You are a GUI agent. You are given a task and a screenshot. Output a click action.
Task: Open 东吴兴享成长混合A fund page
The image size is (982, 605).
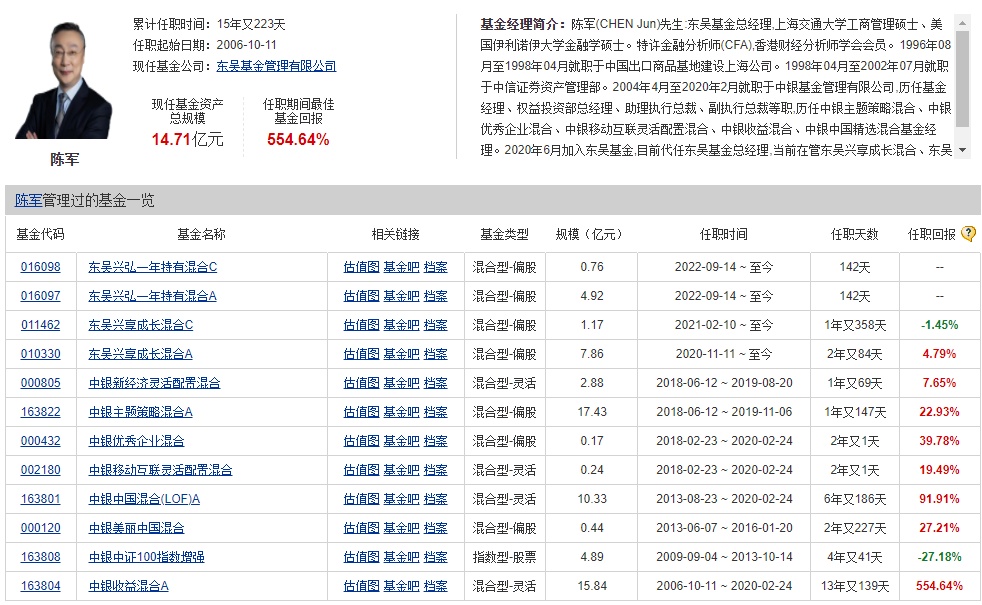140,354
